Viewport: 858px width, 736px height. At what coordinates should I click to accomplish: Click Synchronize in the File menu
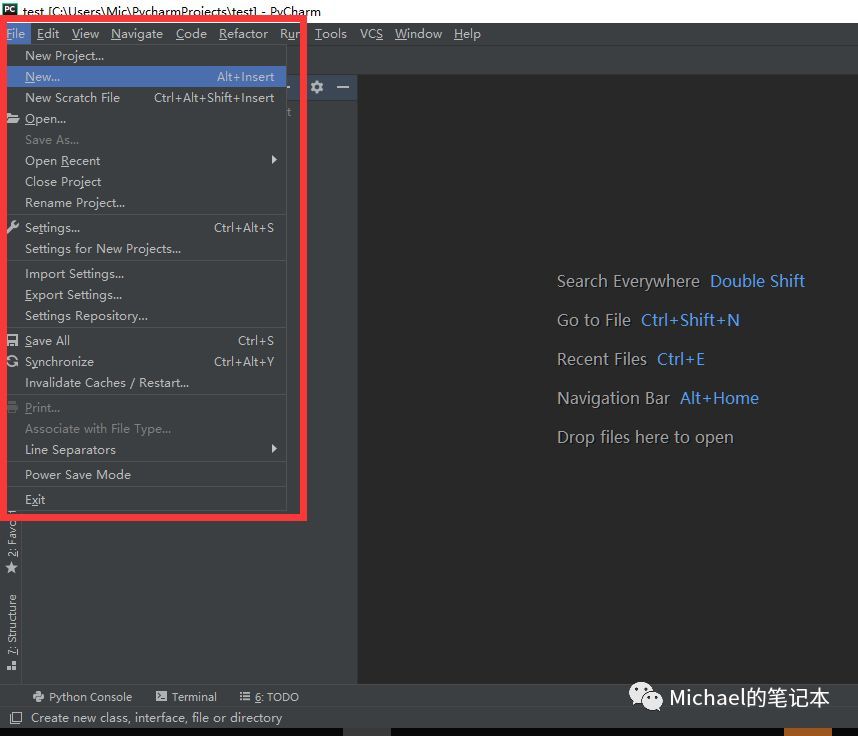(59, 362)
